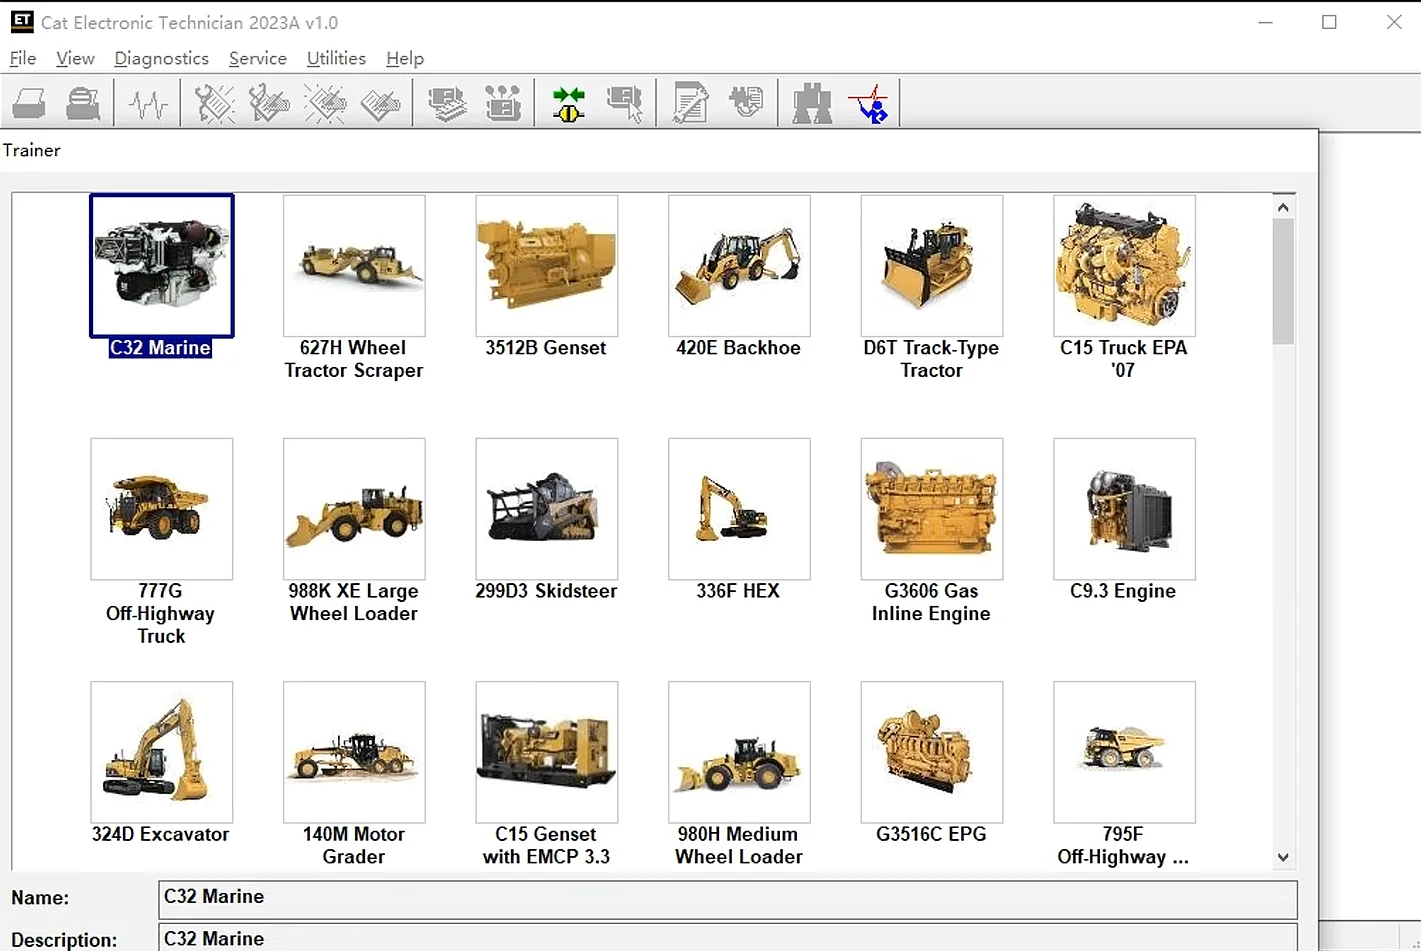Click the Print to file icon

tap(83, 103)
